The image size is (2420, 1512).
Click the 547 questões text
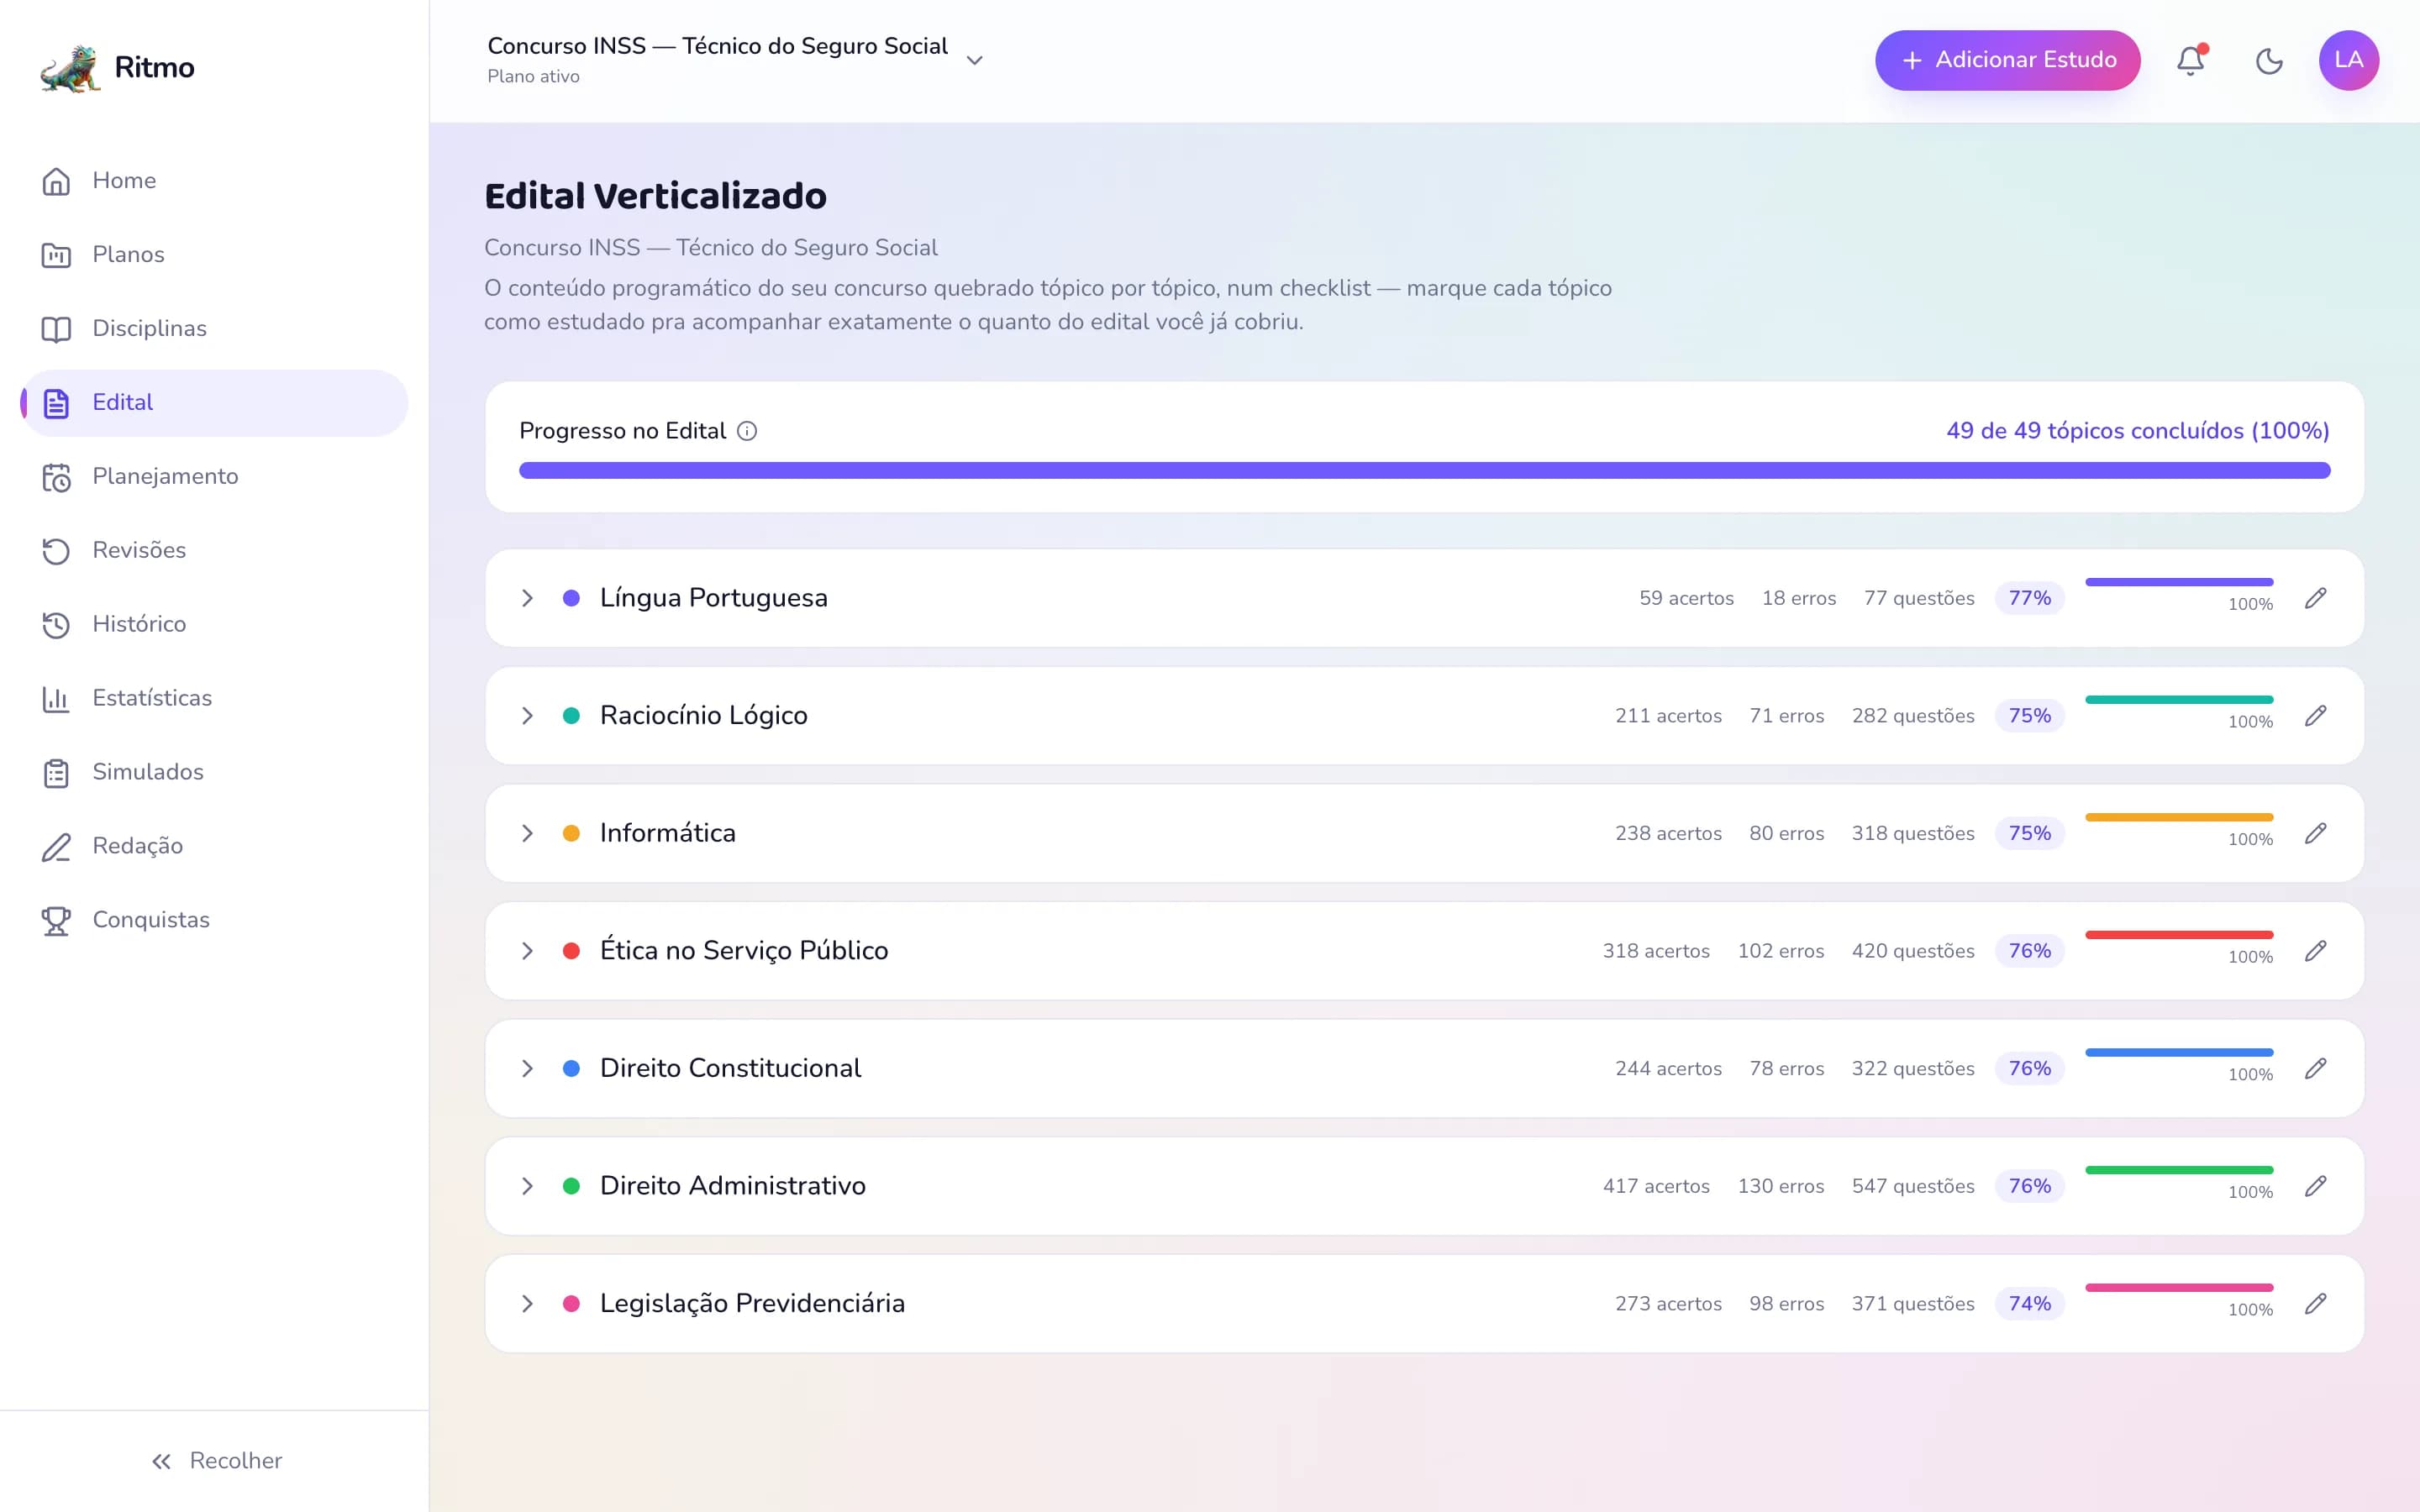1912,1186
